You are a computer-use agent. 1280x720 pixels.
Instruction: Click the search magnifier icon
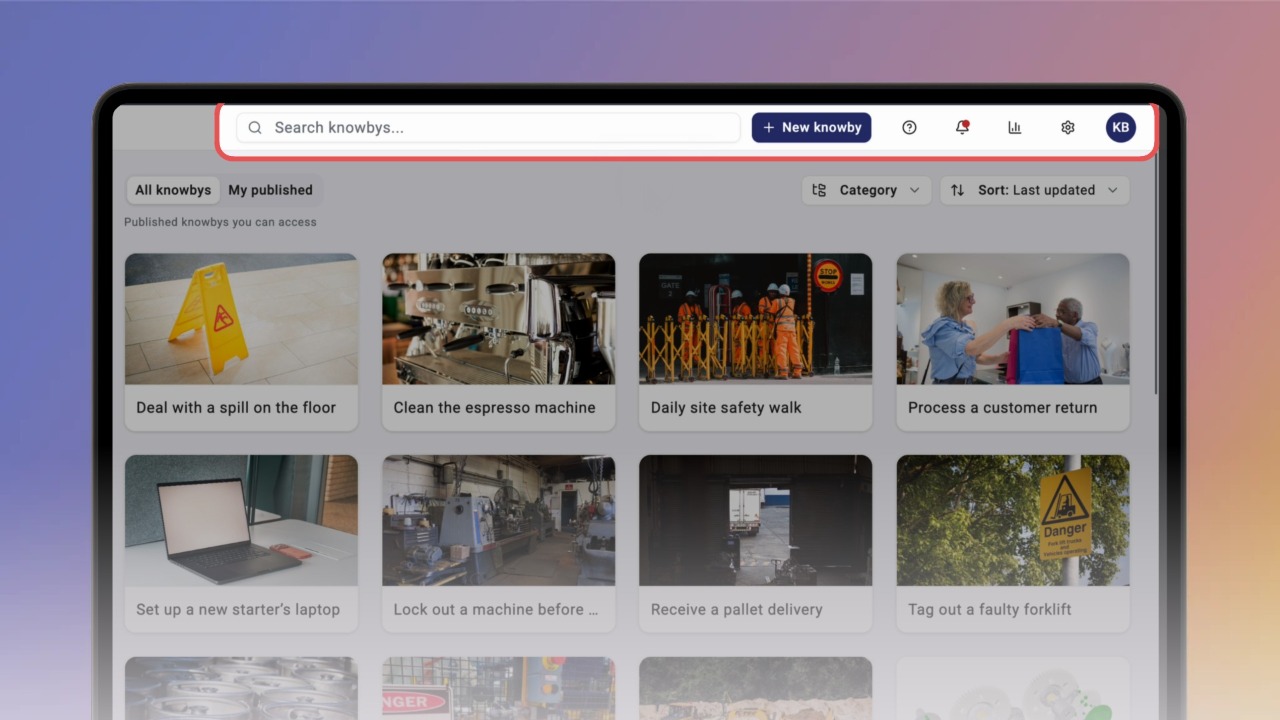pyautogui.click(x=255, y=128)
